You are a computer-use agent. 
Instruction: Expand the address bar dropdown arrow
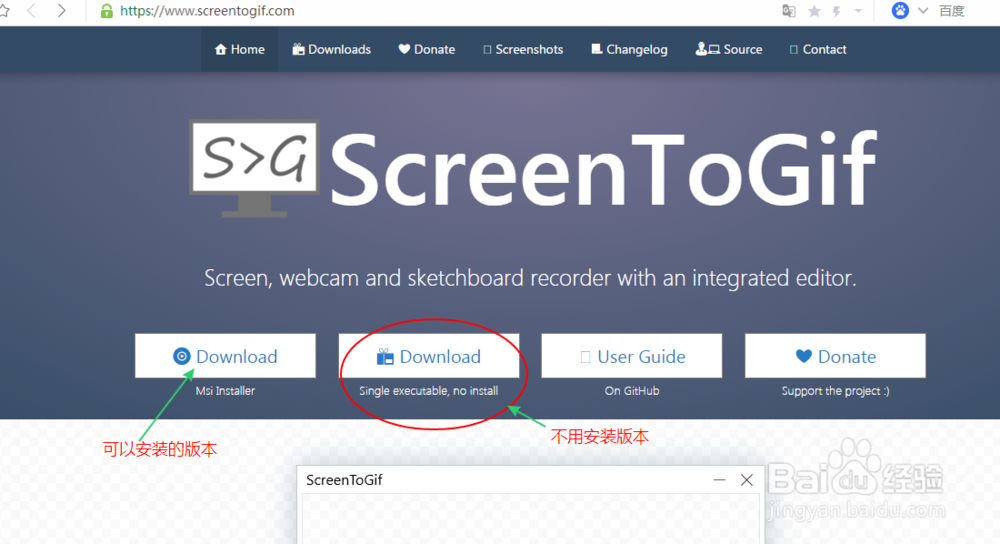tap(858, 11)
